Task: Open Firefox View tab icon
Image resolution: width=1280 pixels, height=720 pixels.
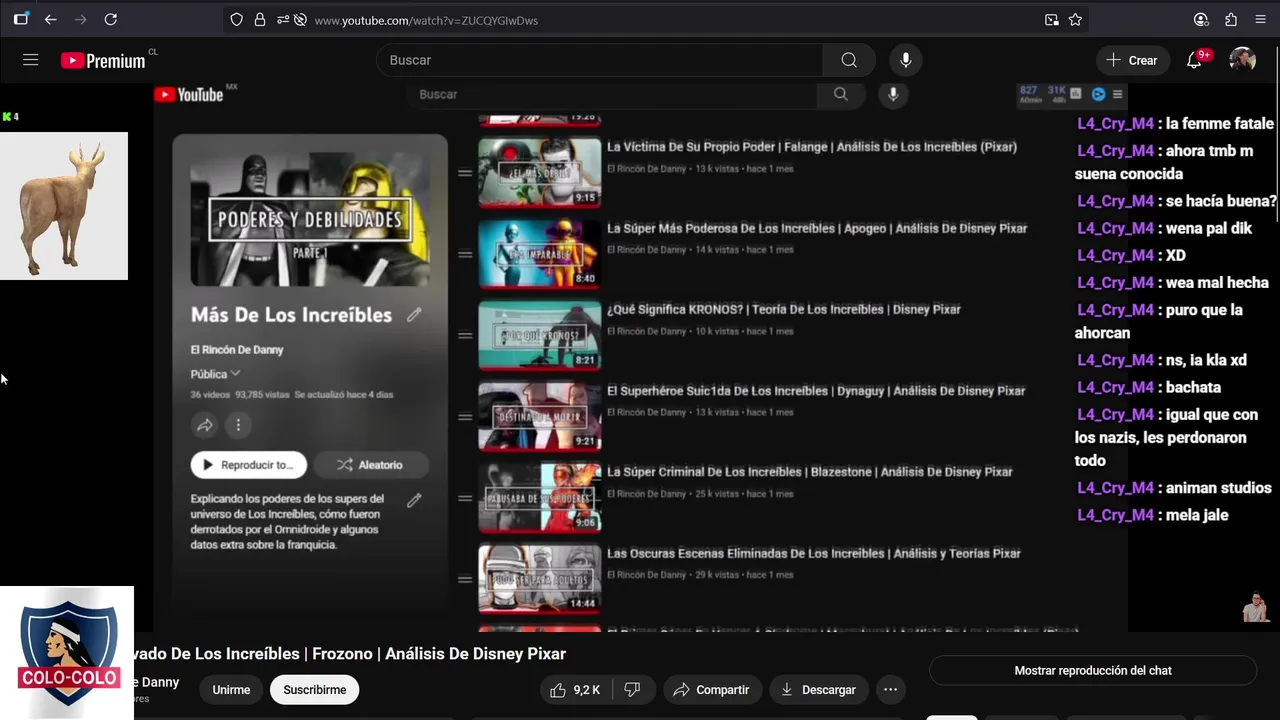Action: coord(21,19)
